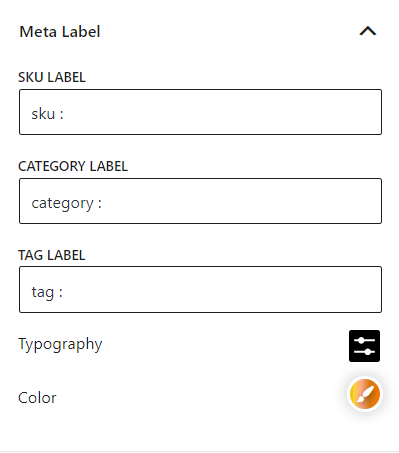
Task: Focus the SKU Label input field
Action: coord(200,112)
